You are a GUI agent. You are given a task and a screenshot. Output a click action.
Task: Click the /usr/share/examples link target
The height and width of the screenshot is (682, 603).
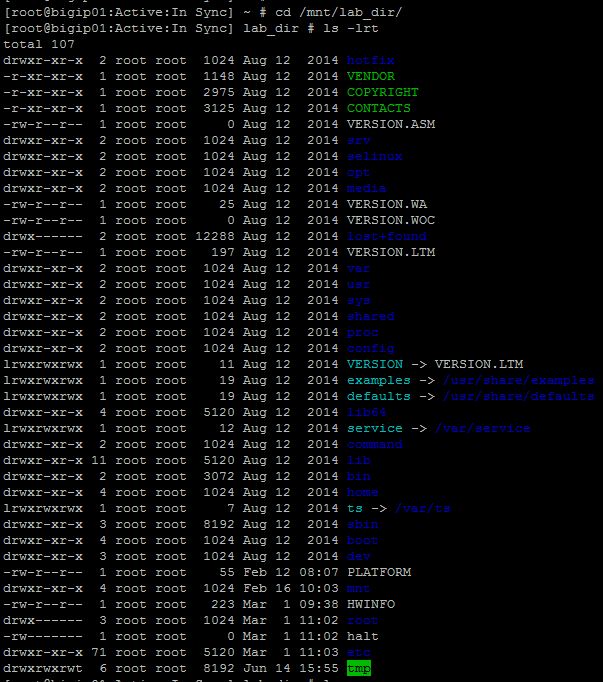click(x=514, y=380)
